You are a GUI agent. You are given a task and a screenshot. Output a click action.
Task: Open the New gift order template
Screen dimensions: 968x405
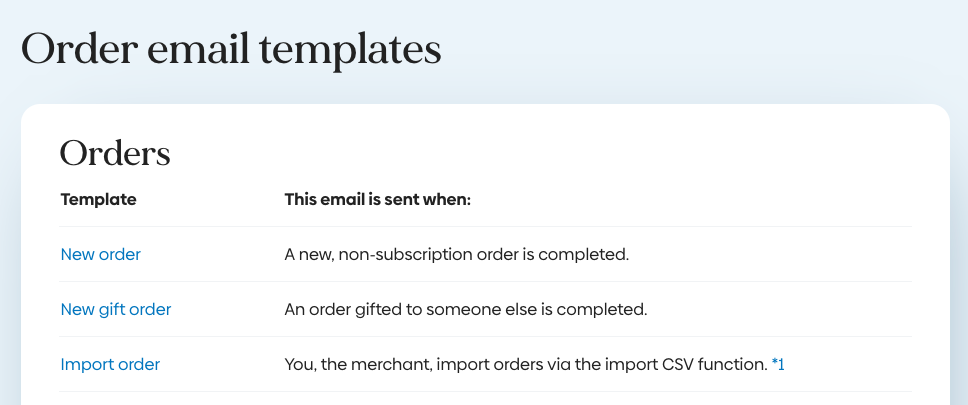[116, 309]
